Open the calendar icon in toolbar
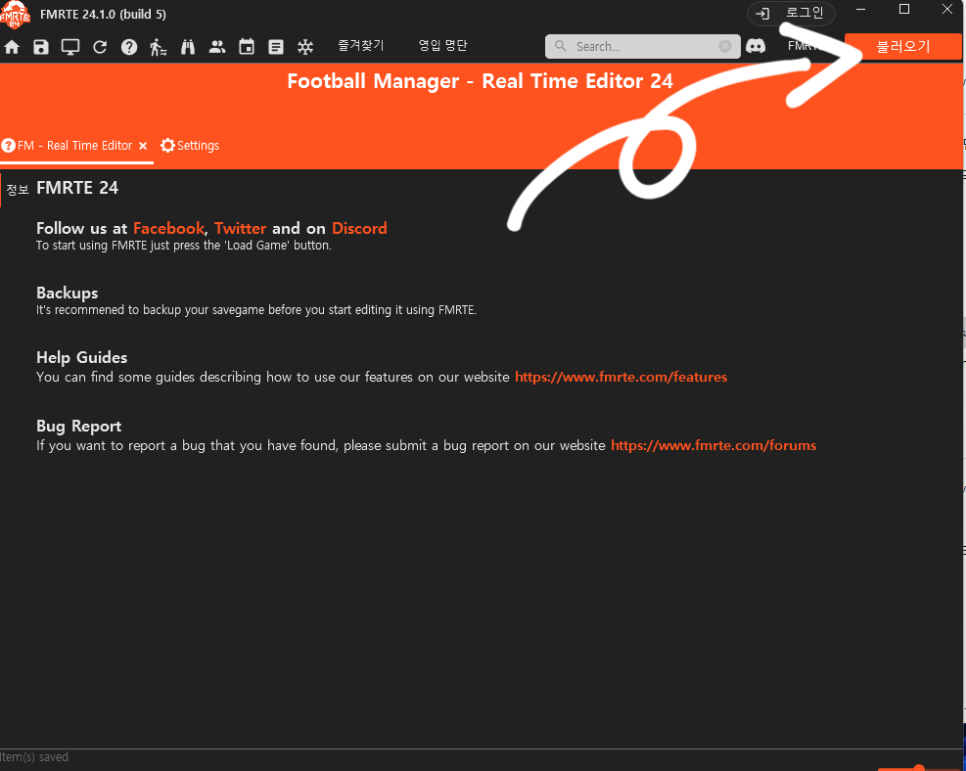966x771 pixels. point(246,47)
